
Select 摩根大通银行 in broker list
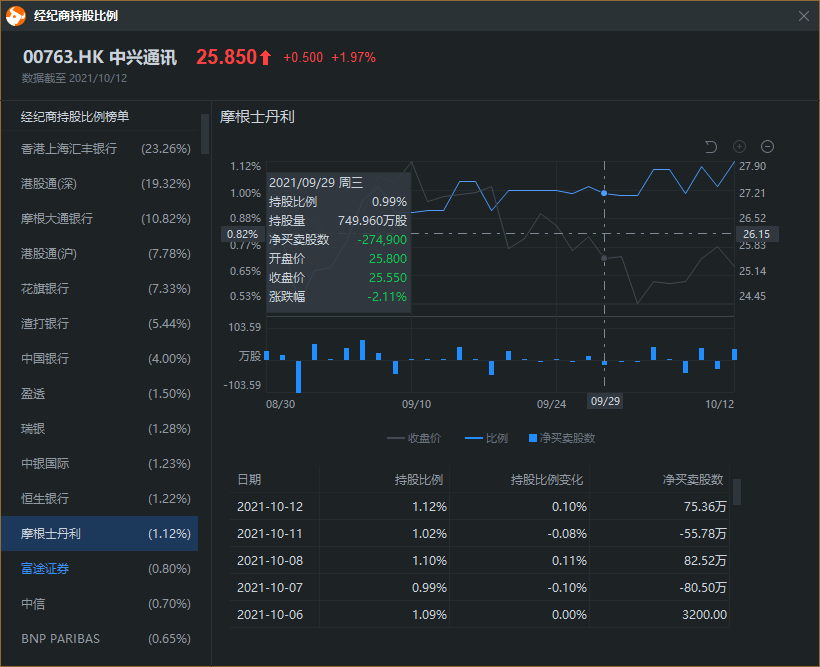point(99,219)
